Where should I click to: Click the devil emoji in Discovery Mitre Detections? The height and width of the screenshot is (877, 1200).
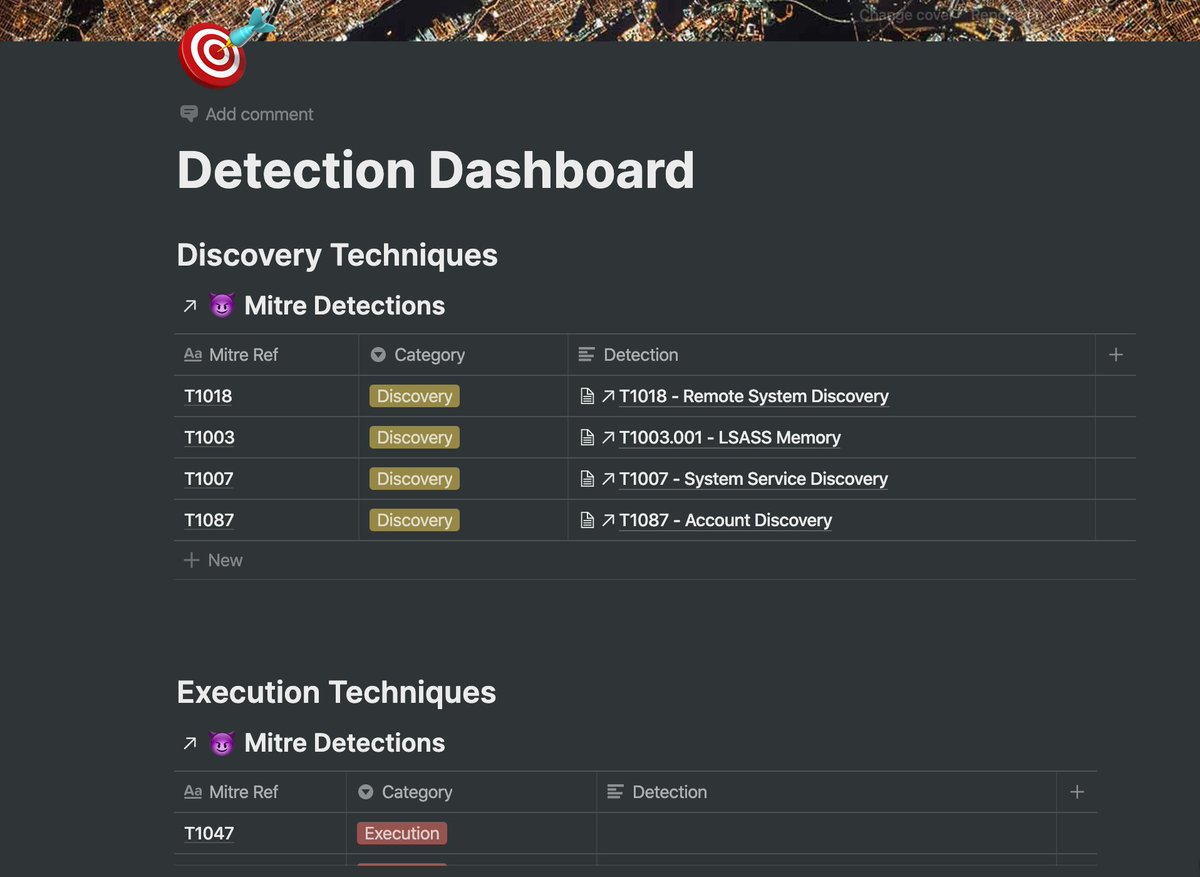[x=221, y=306]
